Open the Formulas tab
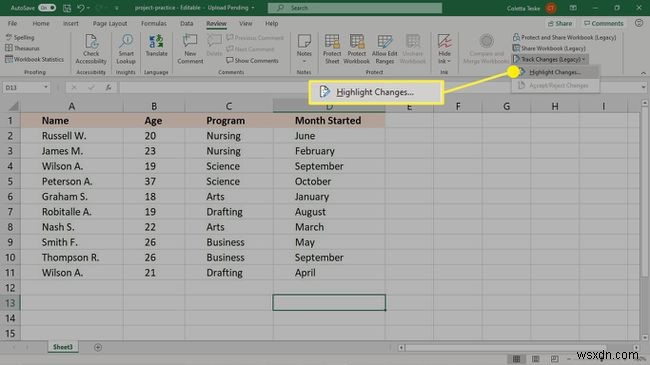 coord(153,24)
